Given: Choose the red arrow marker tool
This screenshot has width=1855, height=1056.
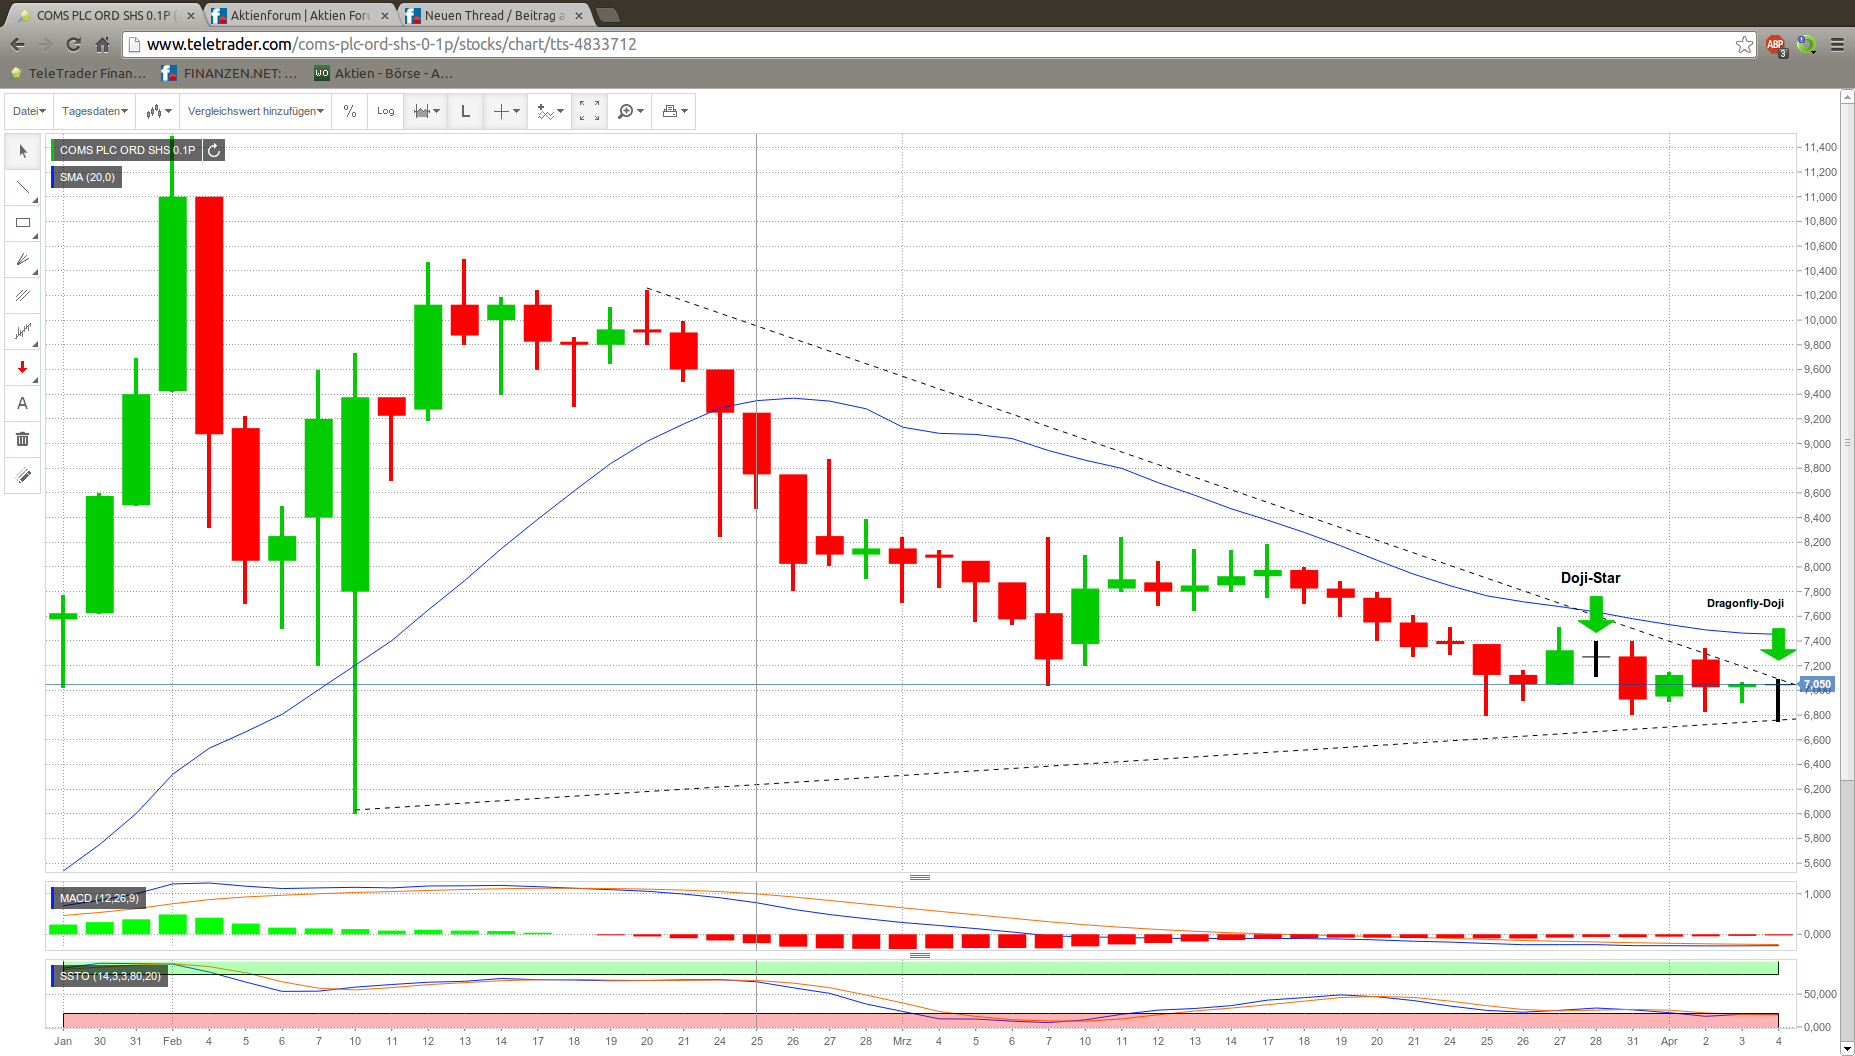Looking at the screenshot, I should 23,368.
